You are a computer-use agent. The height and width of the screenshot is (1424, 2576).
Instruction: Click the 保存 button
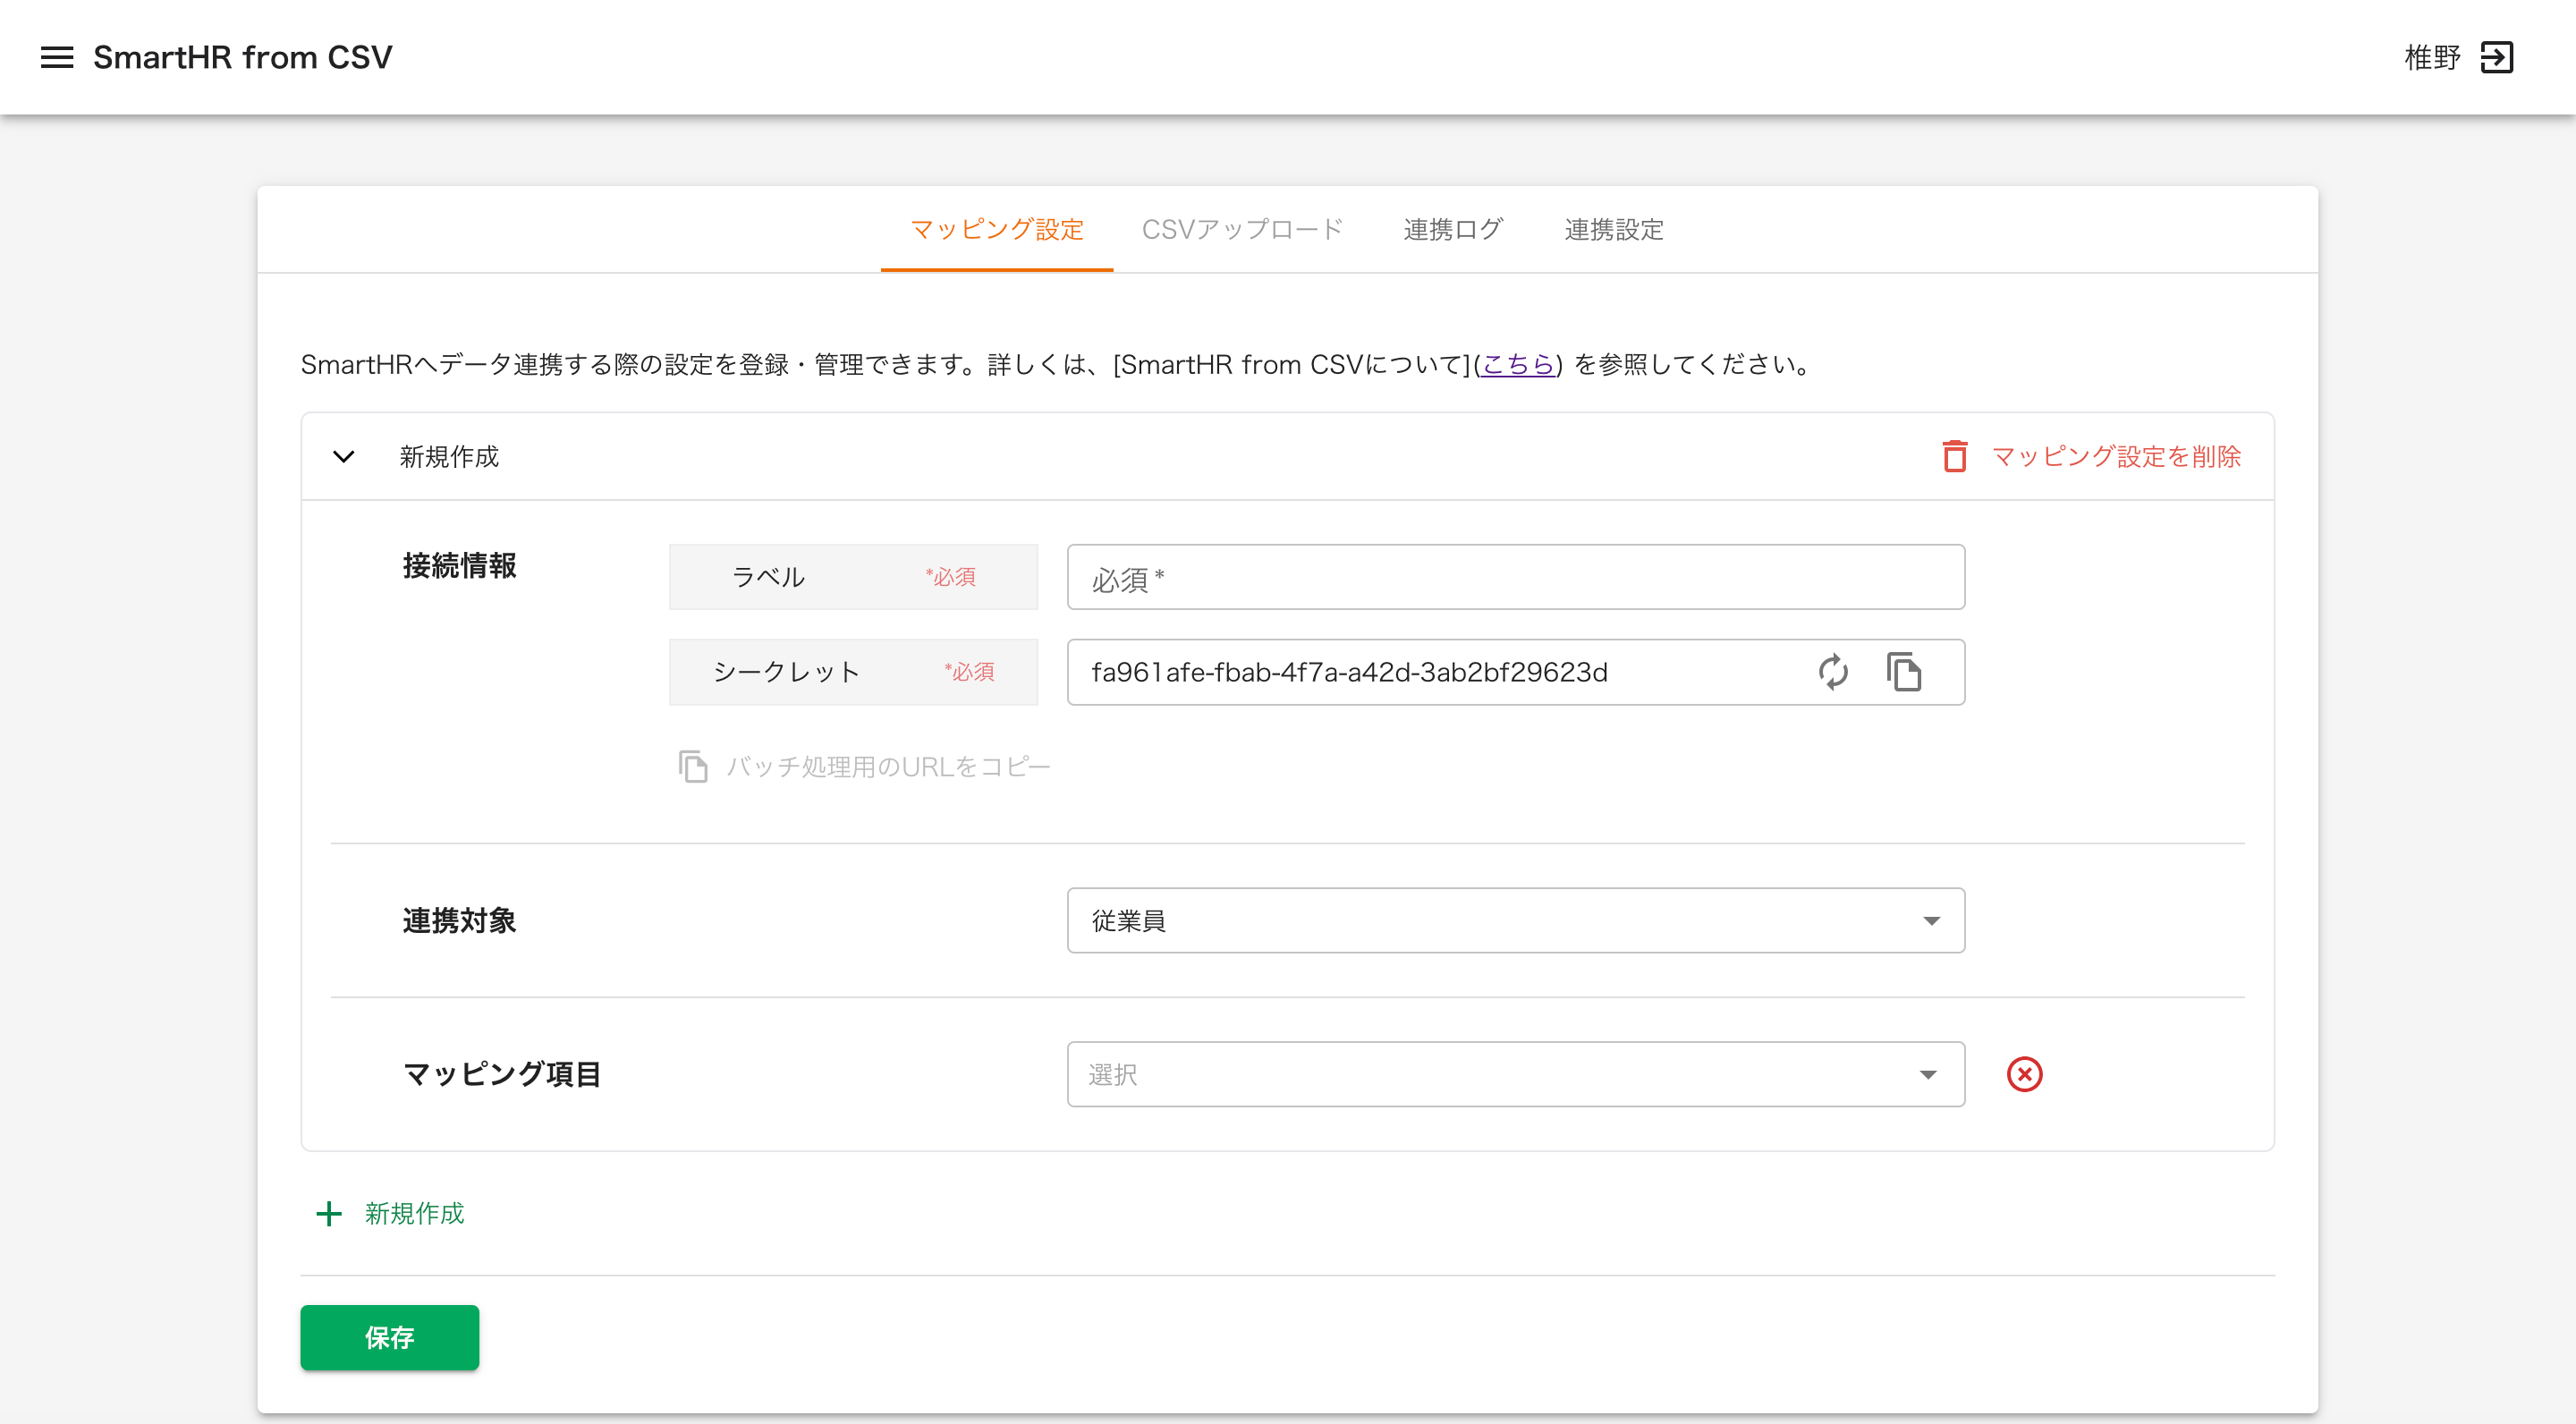click(x=389, y=1337)
